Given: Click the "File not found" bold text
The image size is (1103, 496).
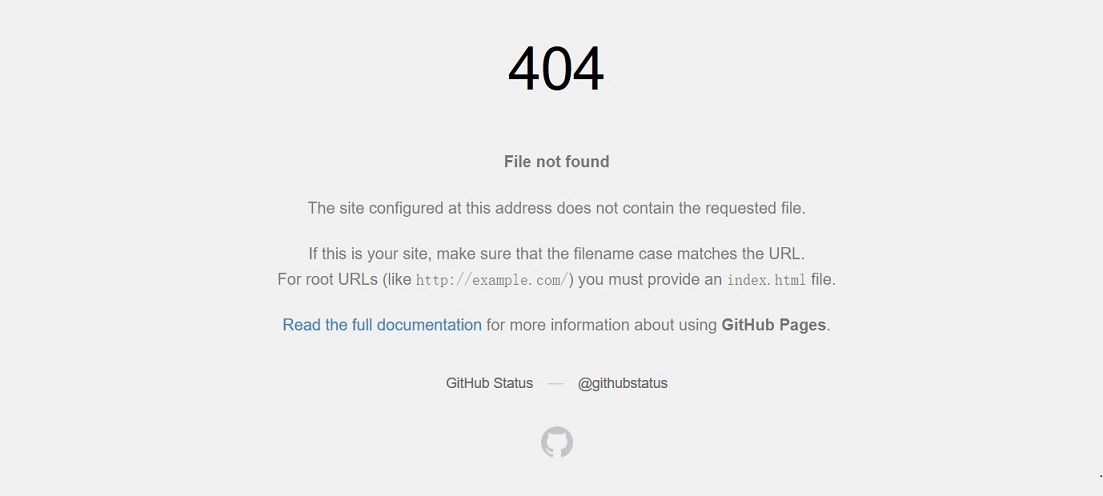Looking at the screenshot, I should (x=556, y=162).
